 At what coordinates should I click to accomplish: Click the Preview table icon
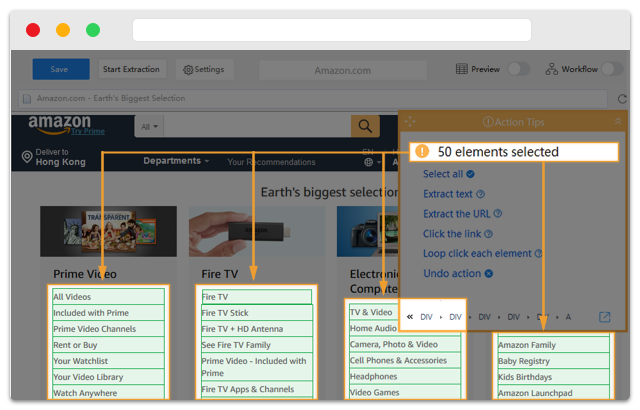(462, 69)
